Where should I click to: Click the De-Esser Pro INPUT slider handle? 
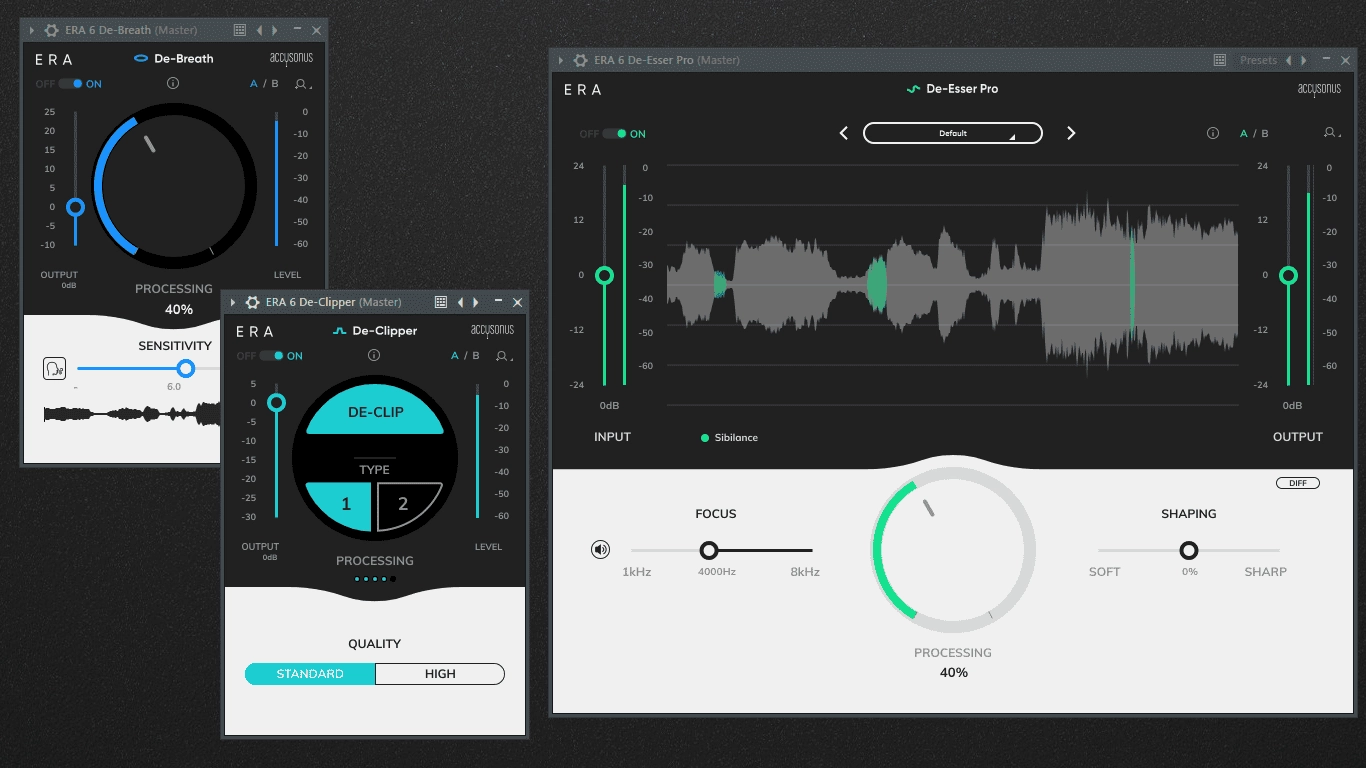[604, 275]
